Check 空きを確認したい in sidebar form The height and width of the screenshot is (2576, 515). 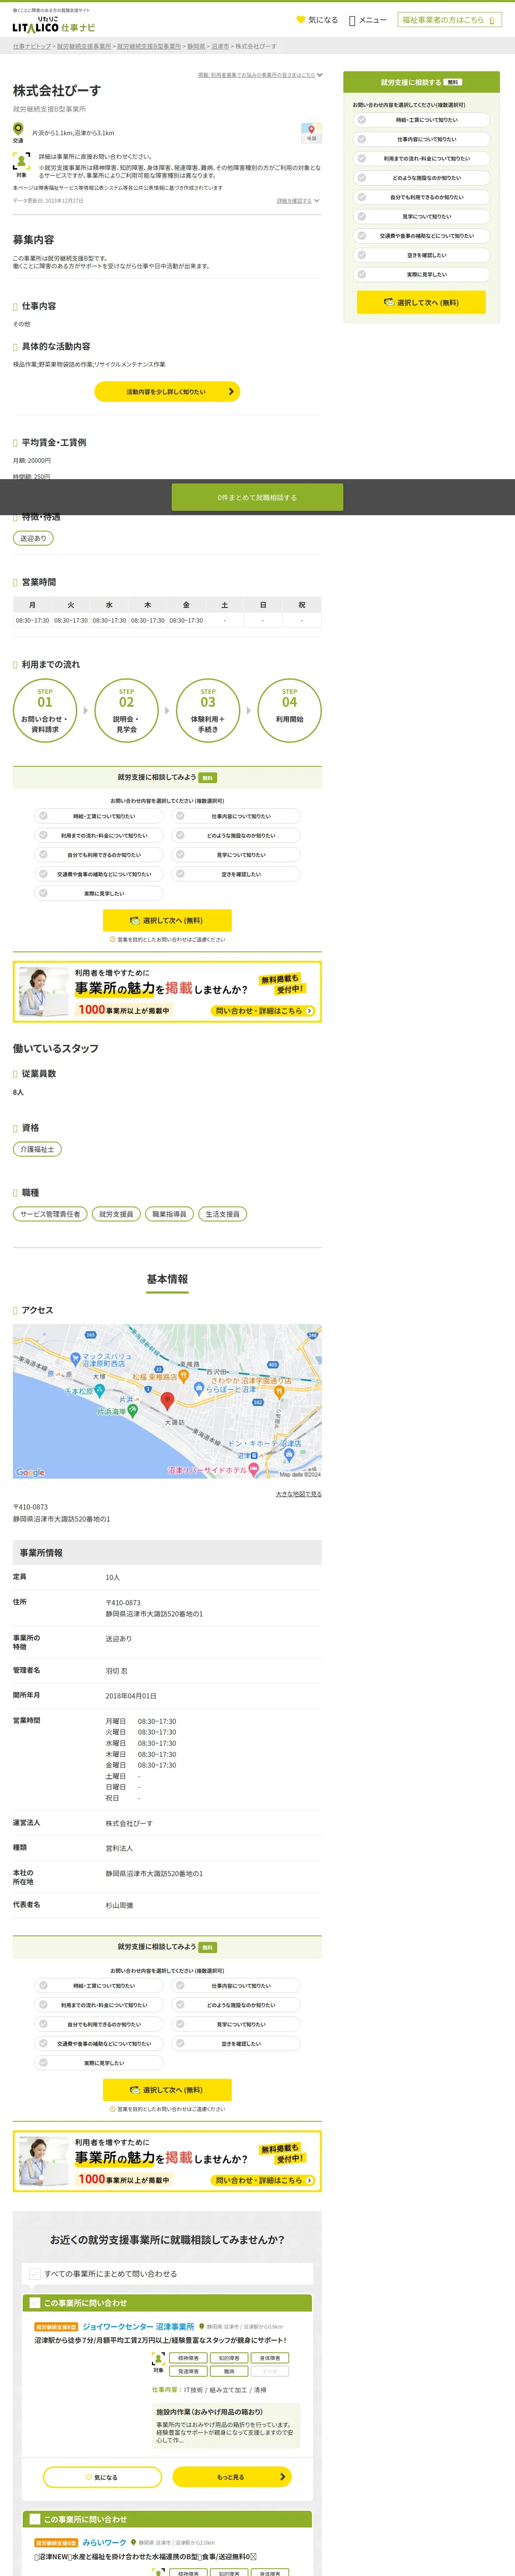click(x=421, y=255)
